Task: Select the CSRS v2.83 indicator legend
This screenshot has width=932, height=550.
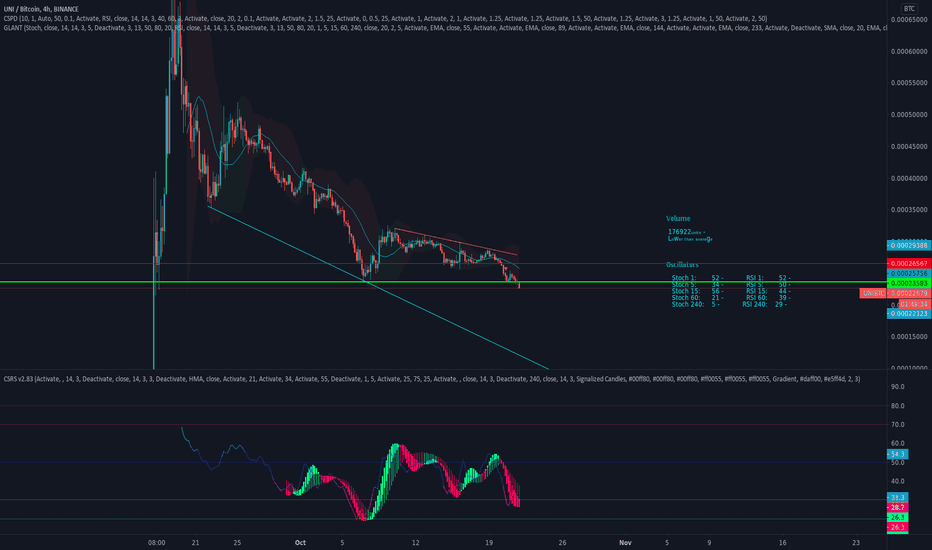Action: click(x=432, y=379)
